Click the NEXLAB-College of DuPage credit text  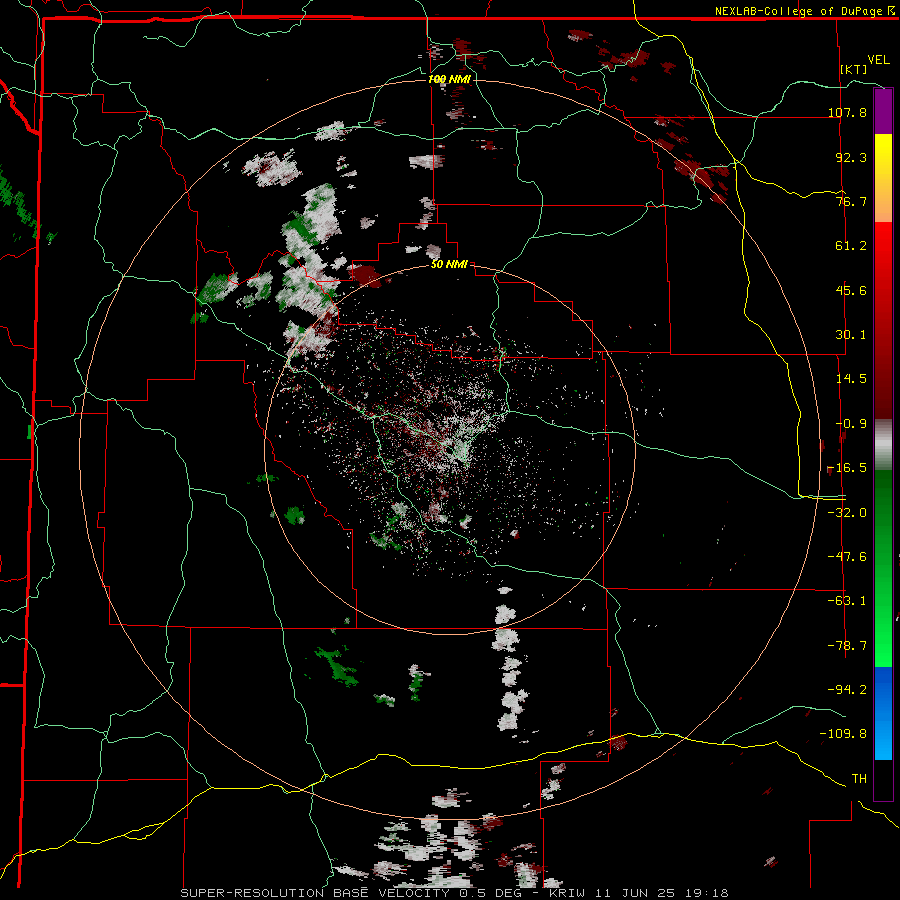pos(800,11)
